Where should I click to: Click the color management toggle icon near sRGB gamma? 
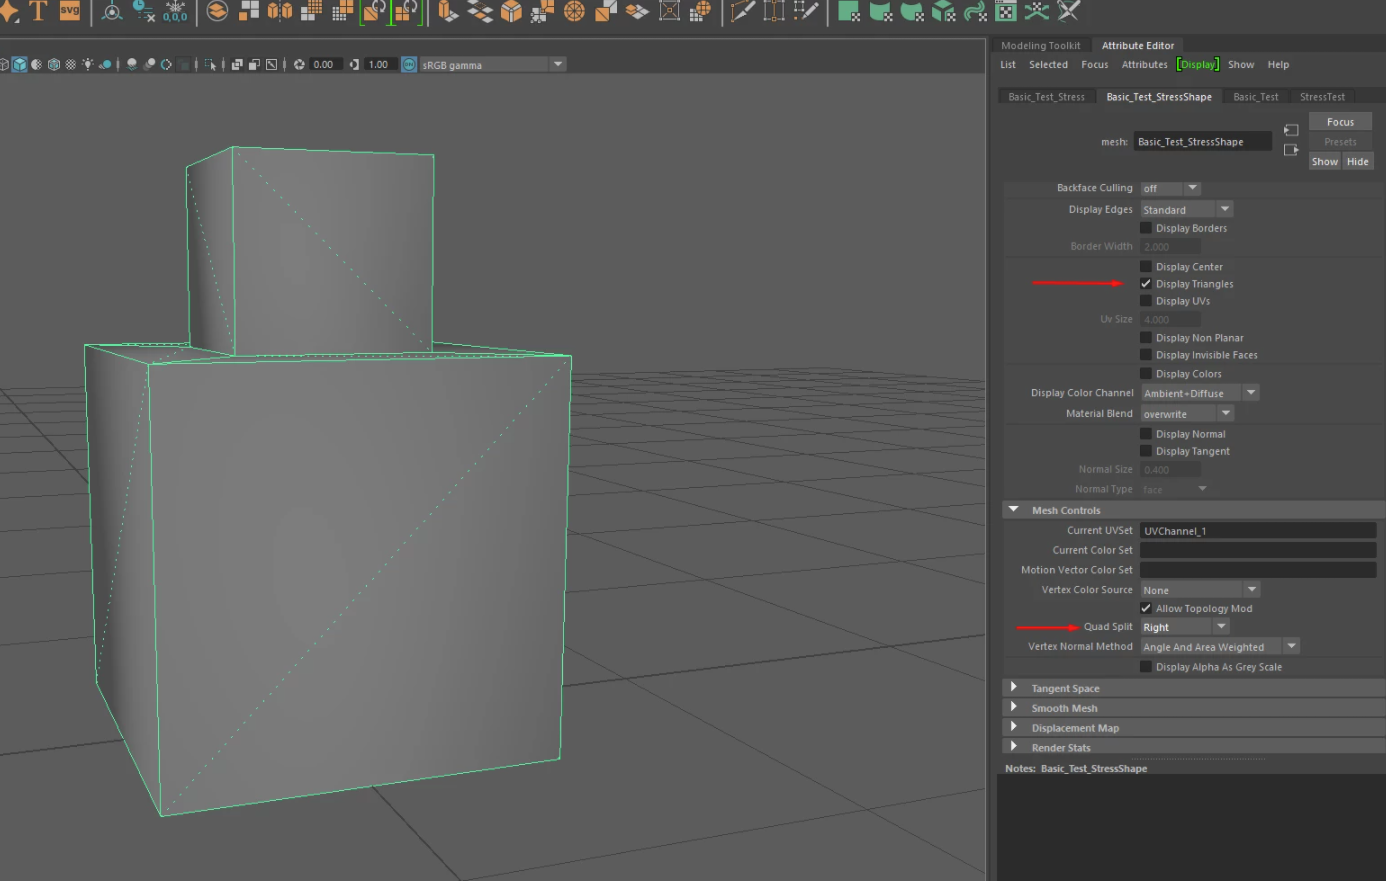point(407,63)
